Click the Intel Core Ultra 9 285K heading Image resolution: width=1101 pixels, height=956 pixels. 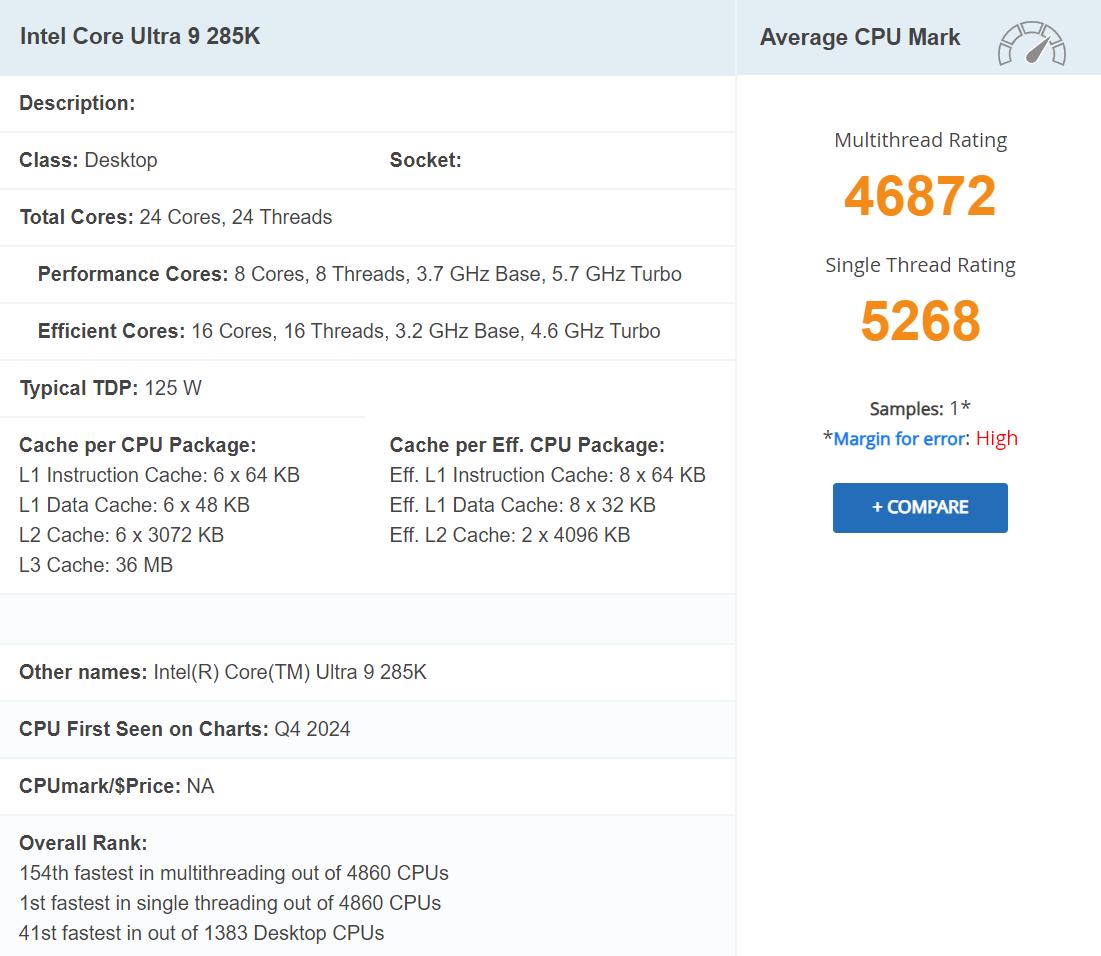coord(140,36)
